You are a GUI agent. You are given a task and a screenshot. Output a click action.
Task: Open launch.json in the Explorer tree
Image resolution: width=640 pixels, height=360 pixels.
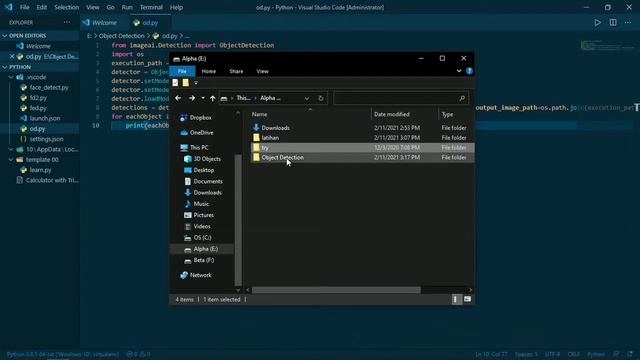(44, 118)
